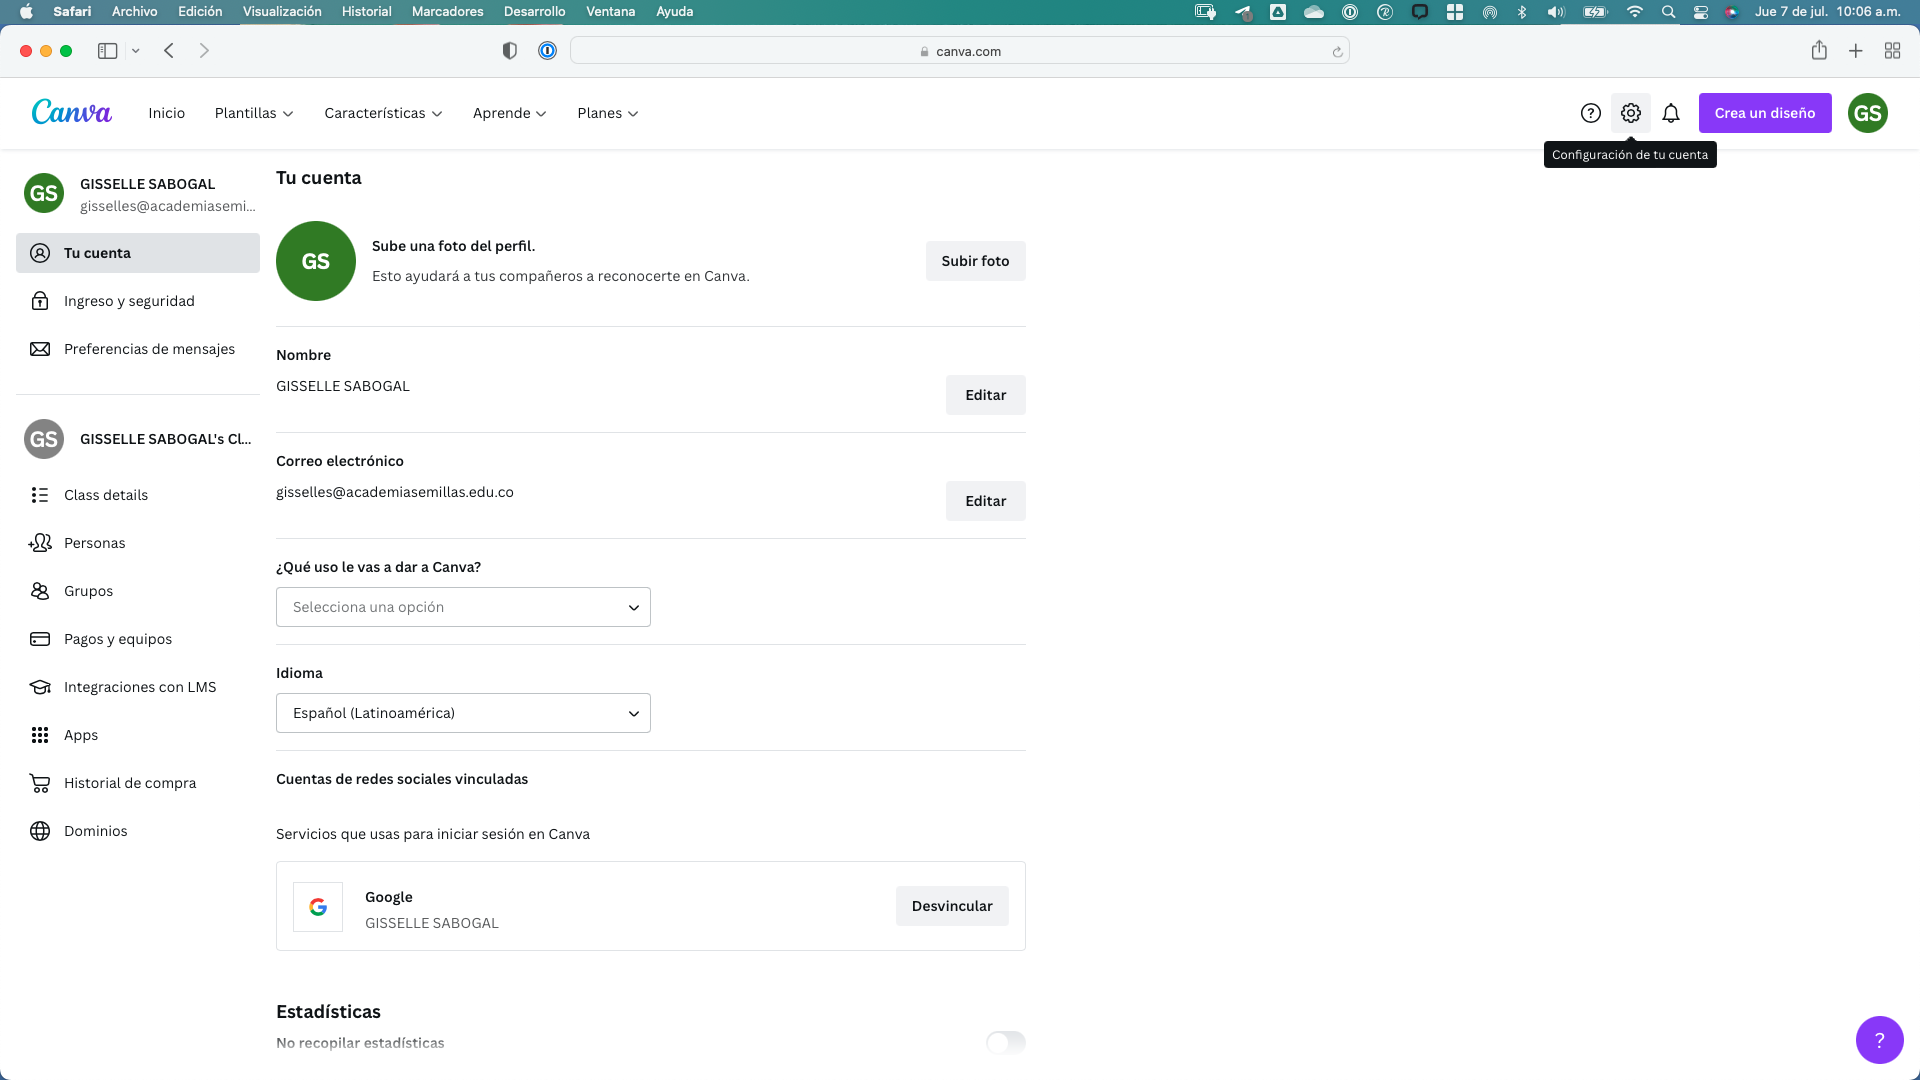Click the GISSELLE SABOGAL's Class team avatar
The width and height of the screenshot is (1920, 1080).
44,439
